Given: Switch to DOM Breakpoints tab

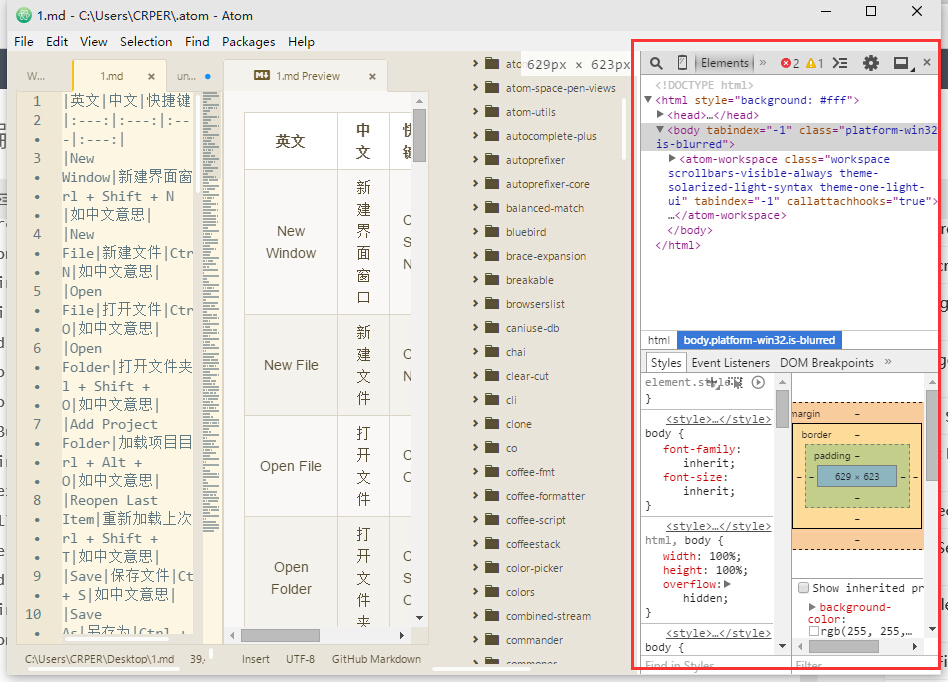Looking at the screenshot, I should pyautogui.click(x=826, y=363).
